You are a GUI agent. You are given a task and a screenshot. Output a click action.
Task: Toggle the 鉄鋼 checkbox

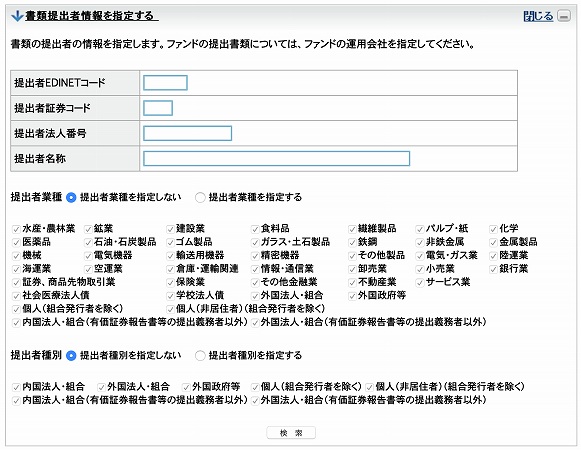point(352,242)
